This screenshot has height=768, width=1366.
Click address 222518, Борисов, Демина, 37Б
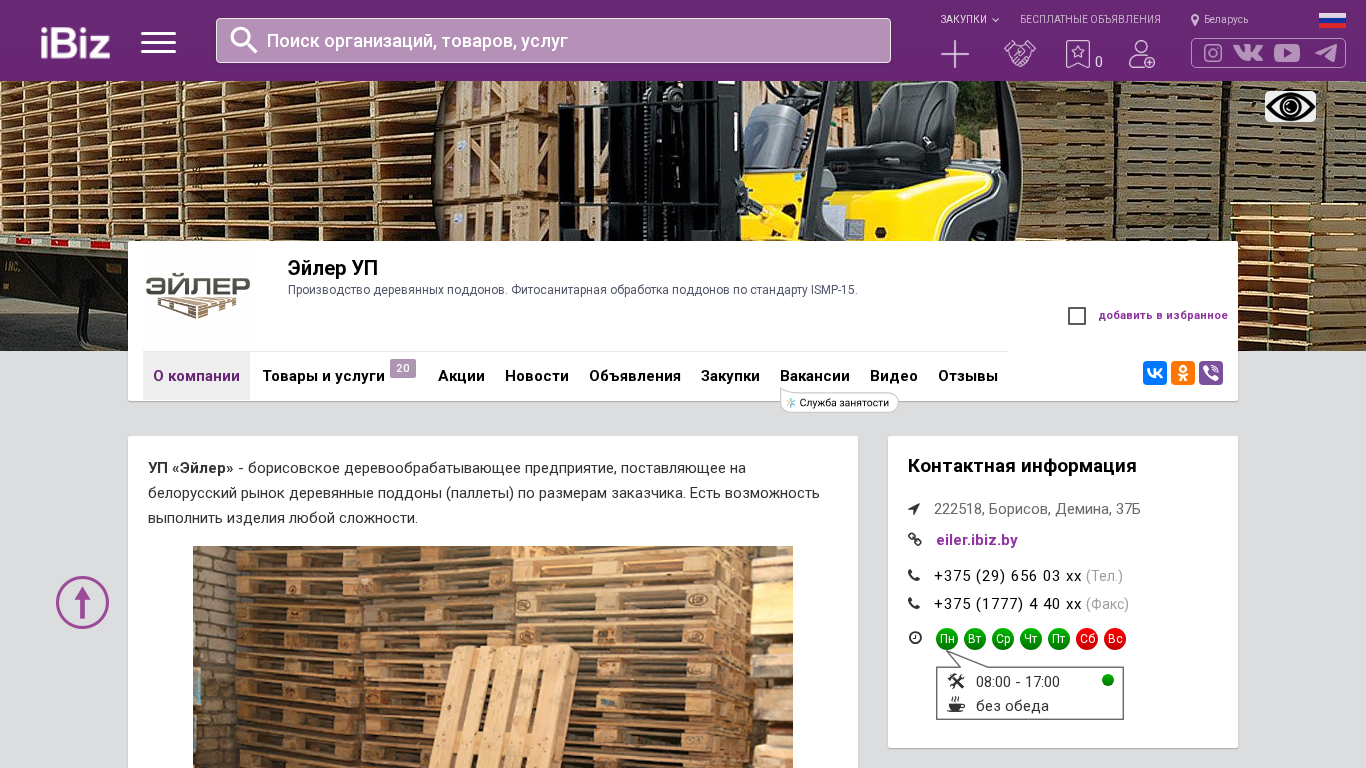[1037, 509]
